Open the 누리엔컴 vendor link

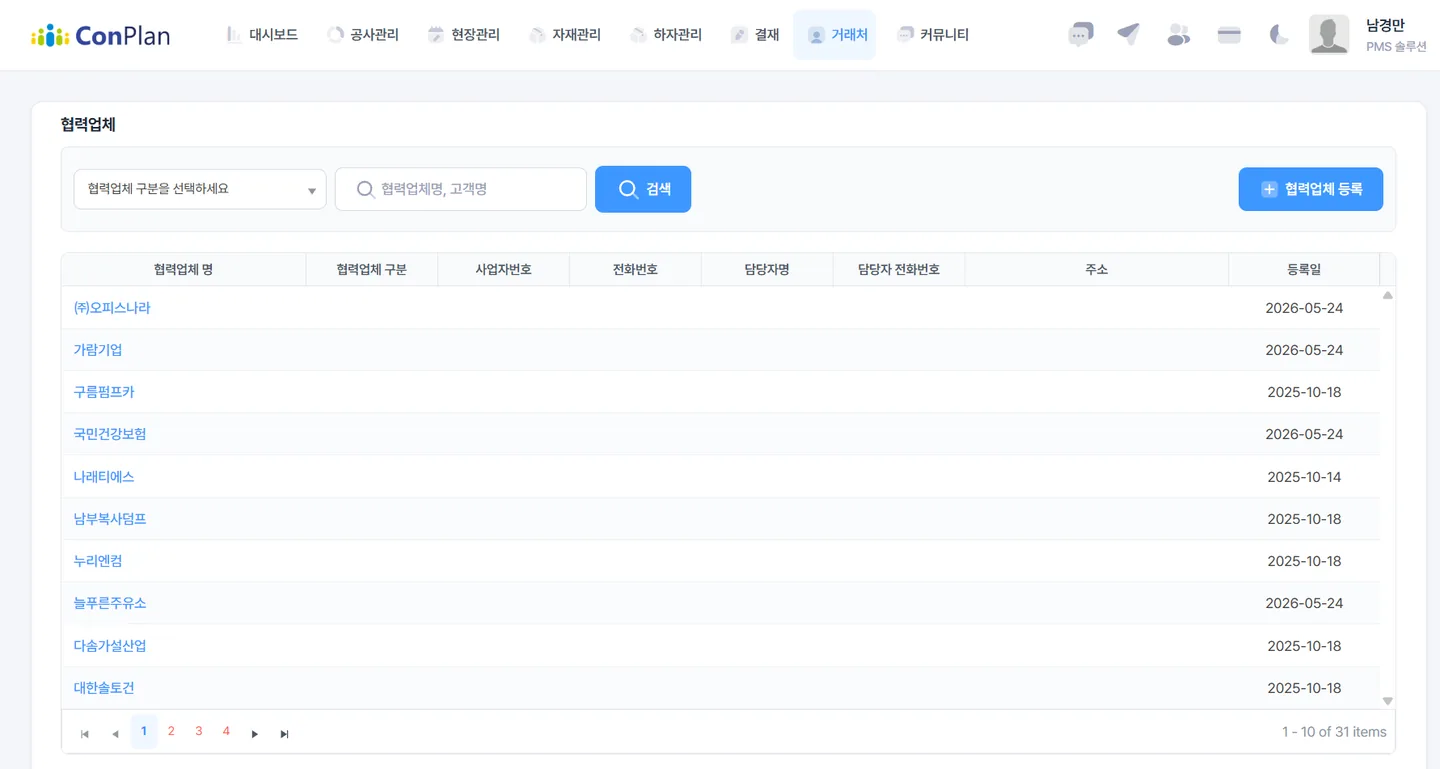pyautogui.click(x=98, y=561)
